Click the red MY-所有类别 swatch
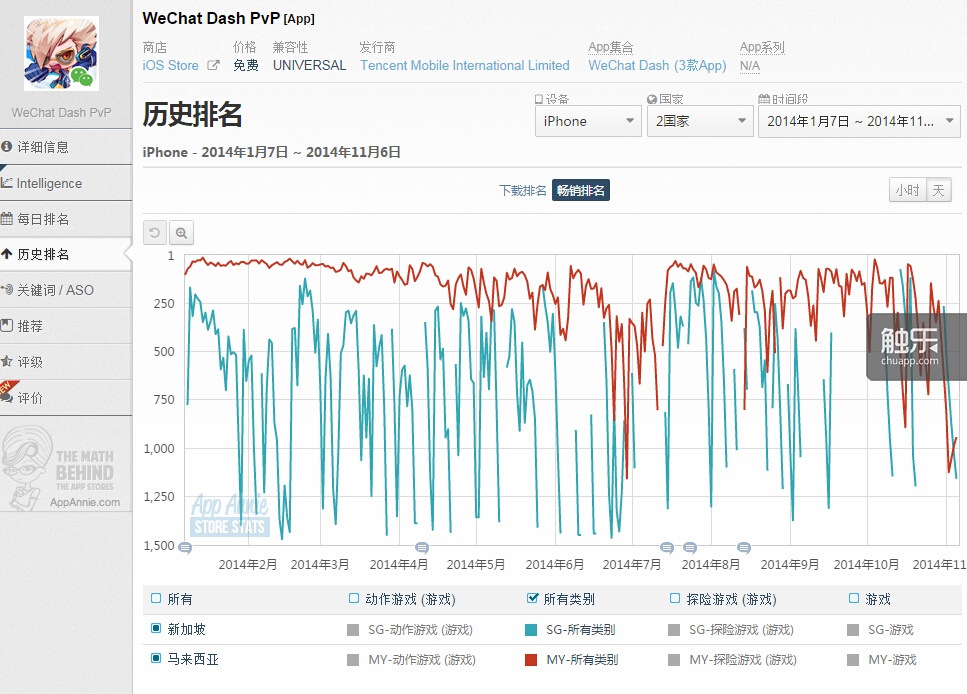The width and height of the screenshot is (967, 694). pyautogui.click(x=530, y=660)
